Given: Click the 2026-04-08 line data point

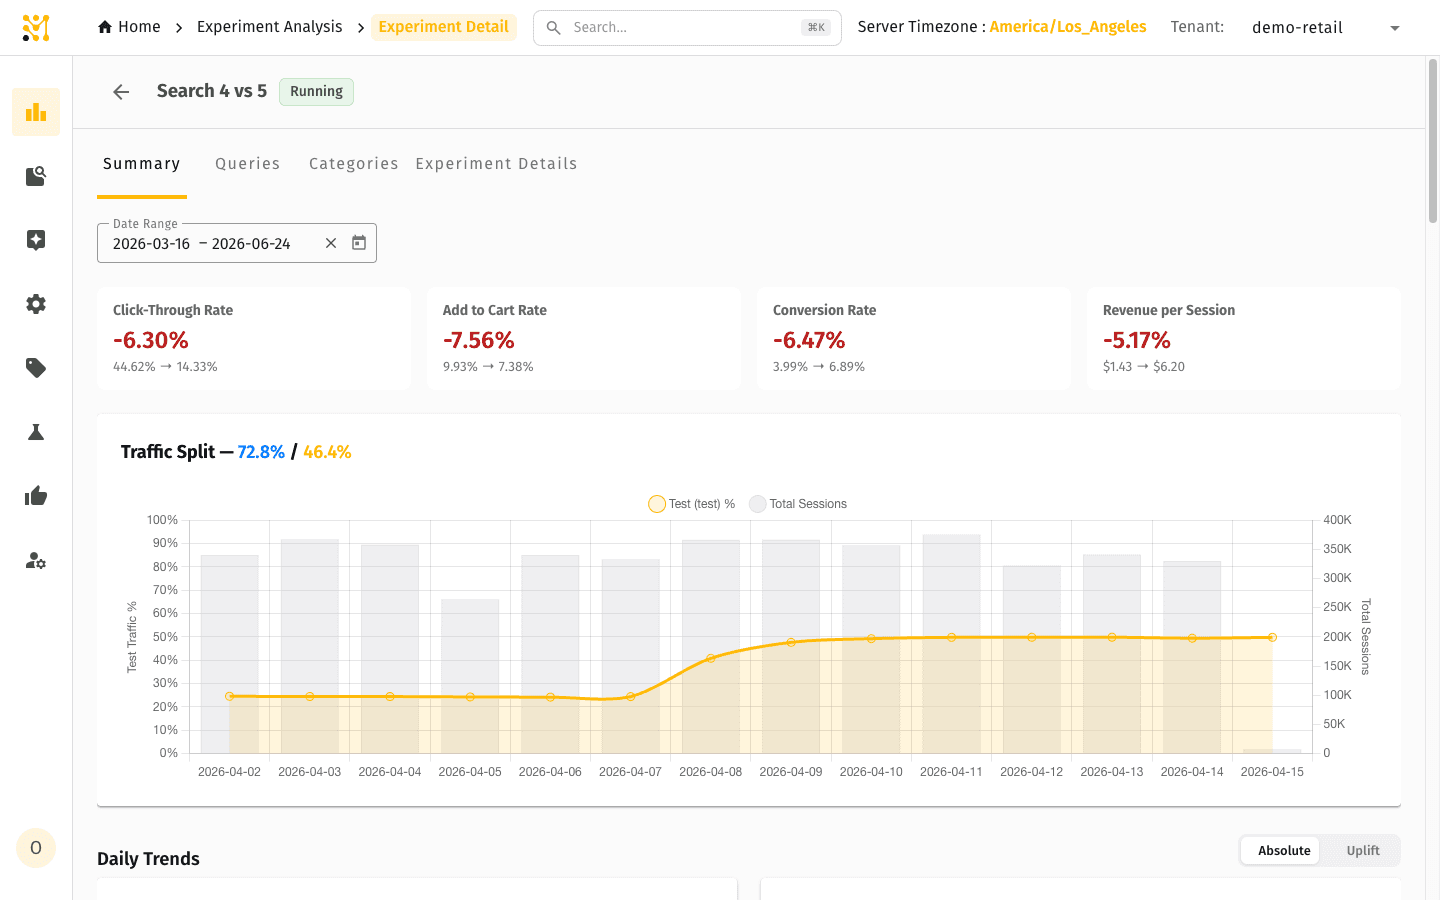Looking at the screenshot, I should point(711,658).
